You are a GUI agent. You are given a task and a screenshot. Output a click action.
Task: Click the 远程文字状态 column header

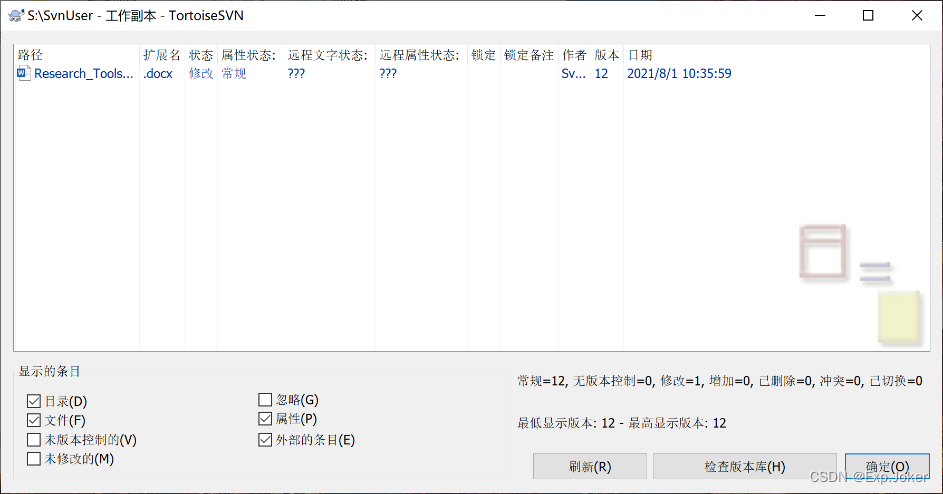click(x=327, y=55)
